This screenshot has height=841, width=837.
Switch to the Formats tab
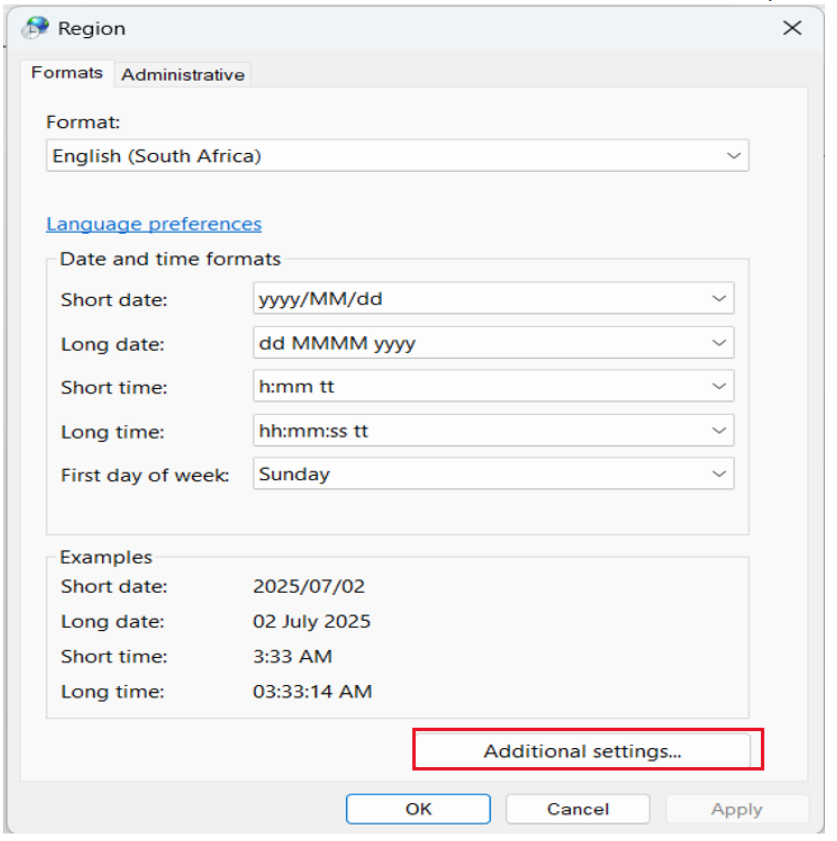[x=67, y=73]
